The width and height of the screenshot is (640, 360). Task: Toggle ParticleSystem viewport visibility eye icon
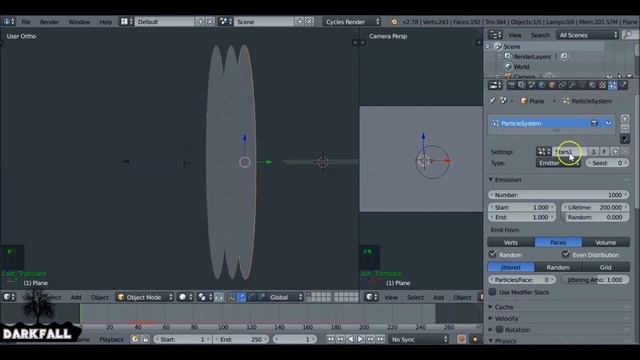pos(609,123)
